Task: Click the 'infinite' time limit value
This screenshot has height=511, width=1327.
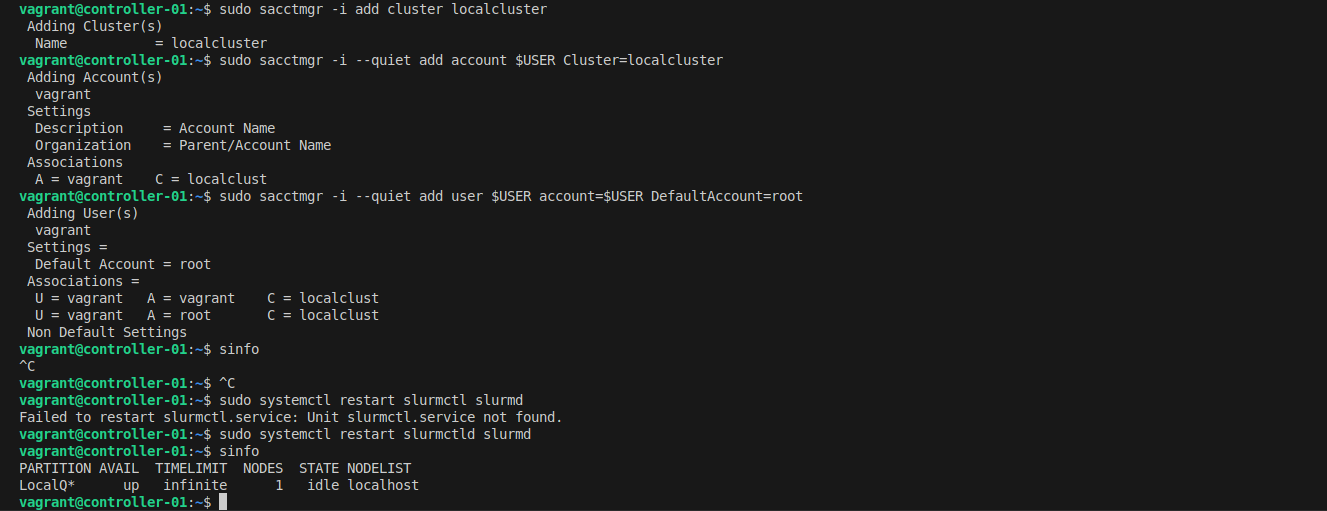Action: click(195, 485)
